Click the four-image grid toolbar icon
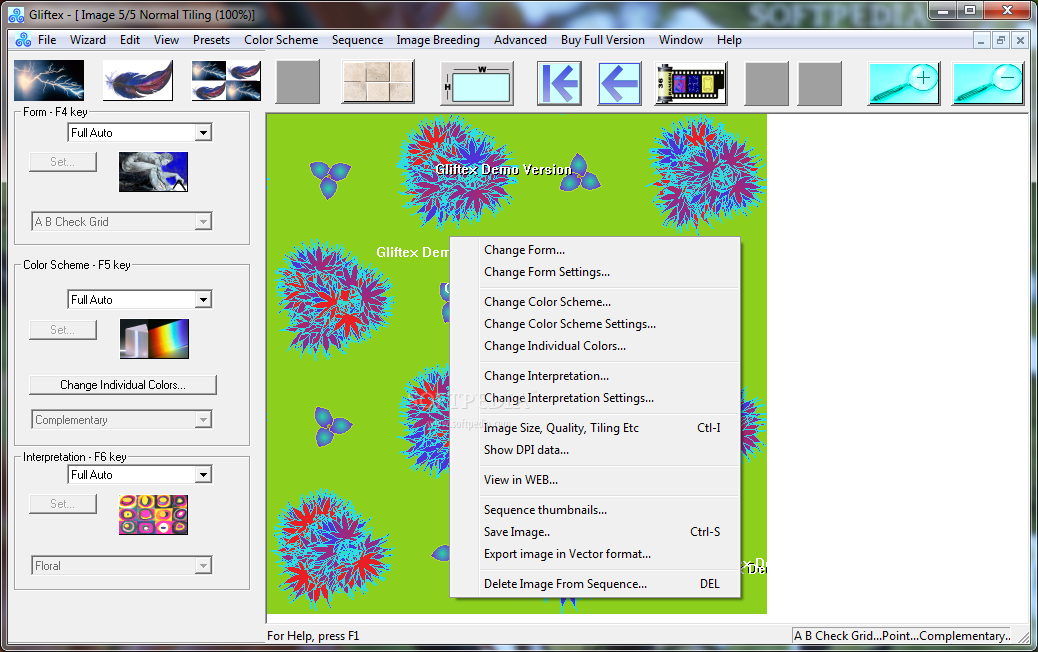The height and width of the screenshot is (652, 1038). coord(226,81)
